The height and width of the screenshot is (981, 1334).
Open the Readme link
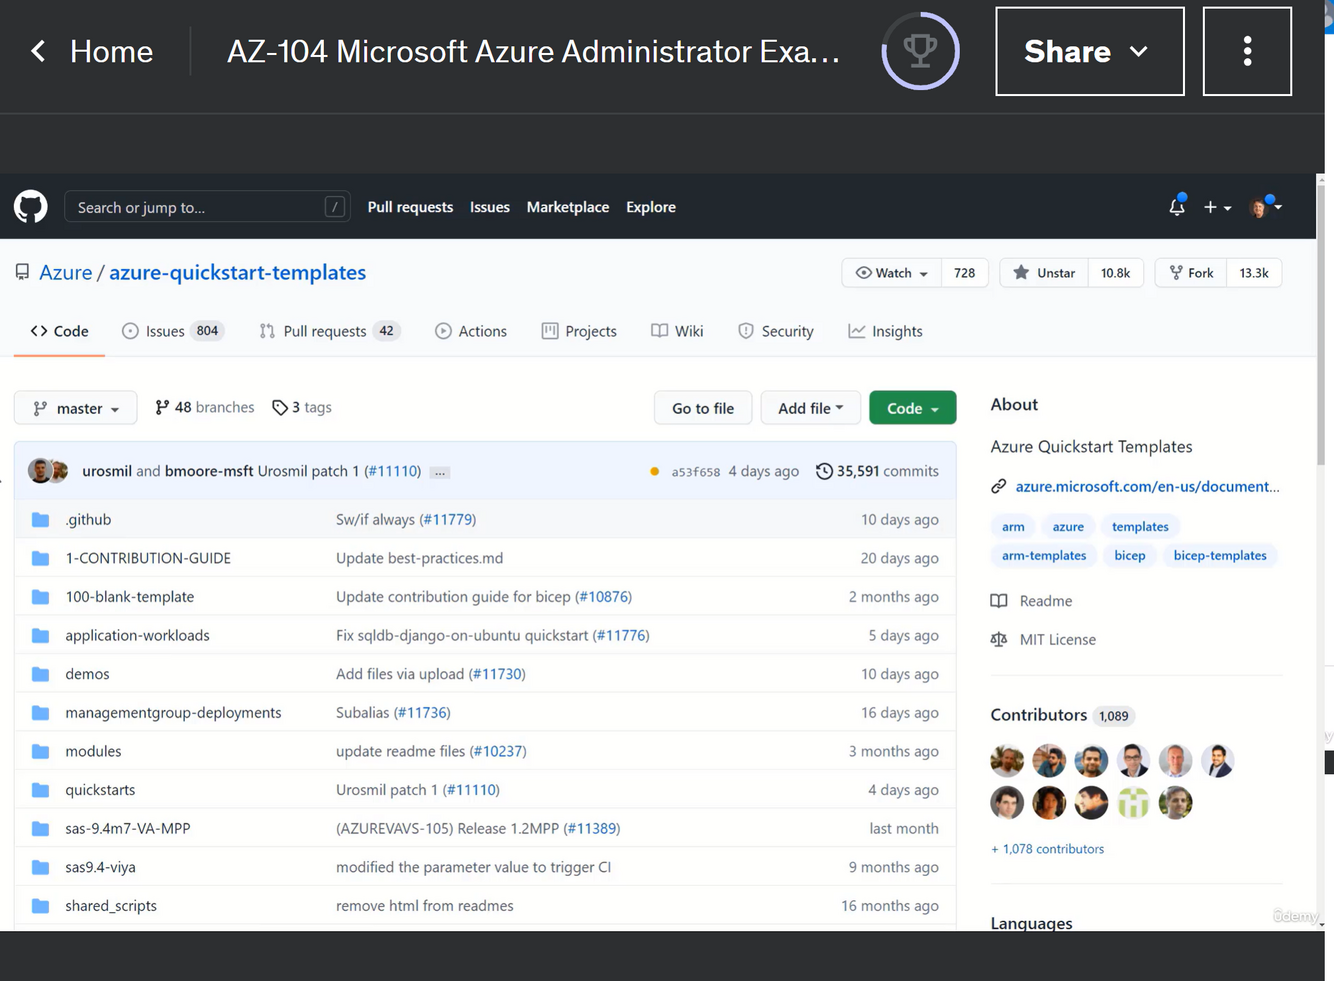click(x=1032, y=601)
